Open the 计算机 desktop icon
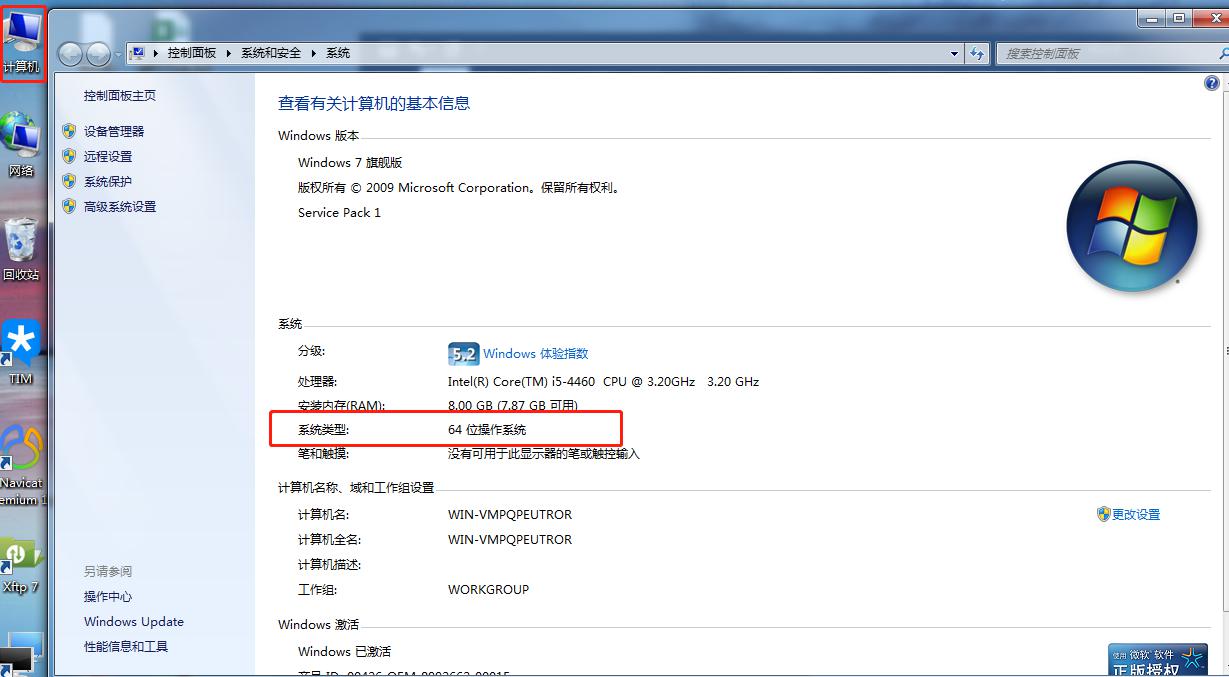 [22, 40]
